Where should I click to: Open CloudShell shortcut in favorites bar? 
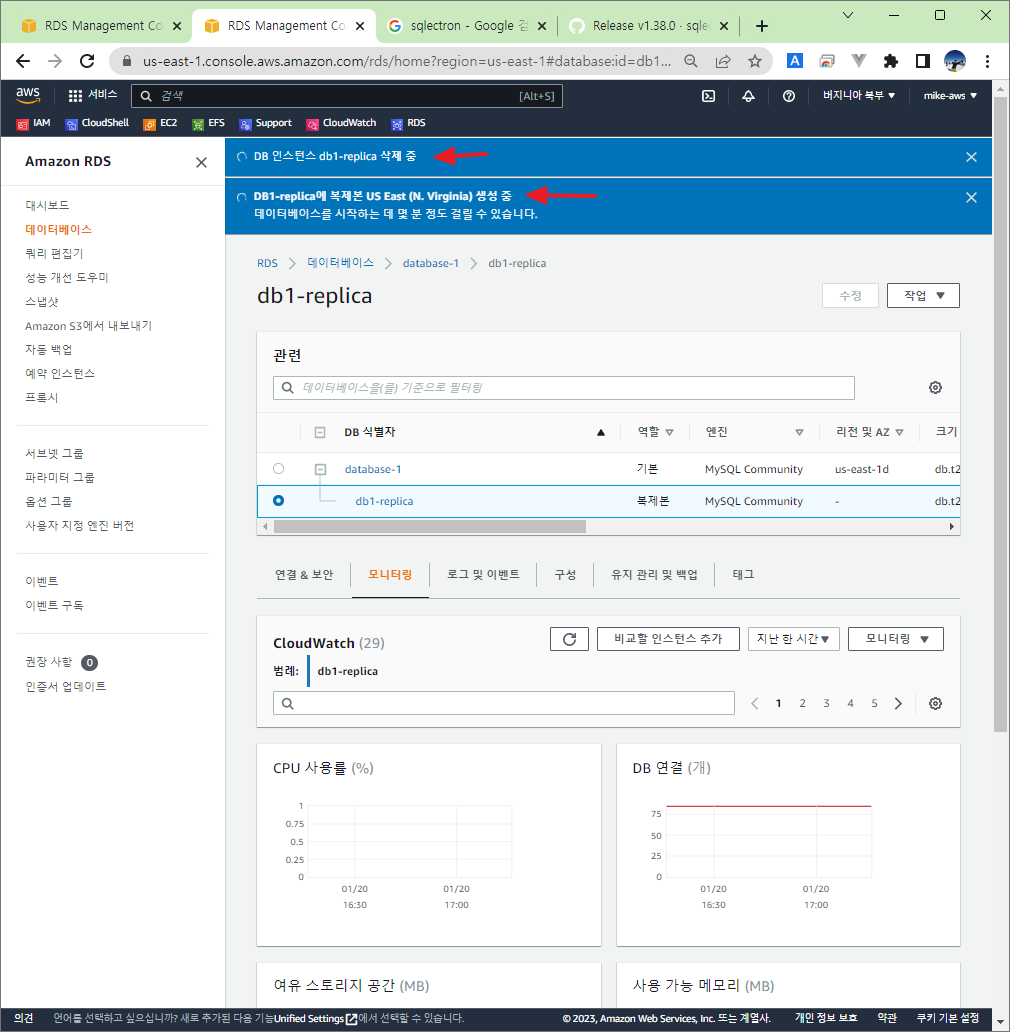click(97, 123)
